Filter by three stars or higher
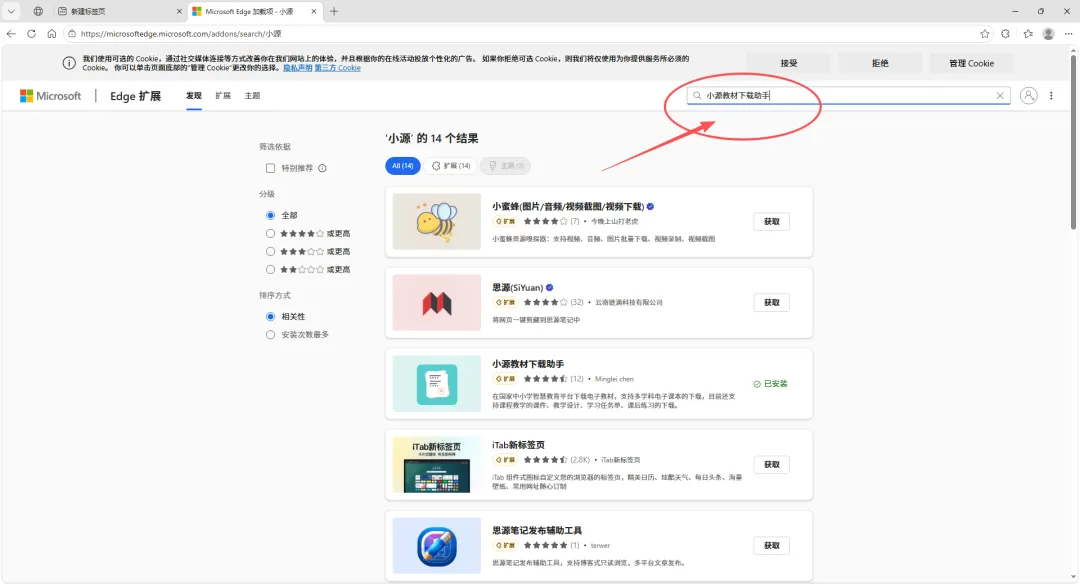Image resolution: width=1080 pixels, height=585 pixels. 270,252
